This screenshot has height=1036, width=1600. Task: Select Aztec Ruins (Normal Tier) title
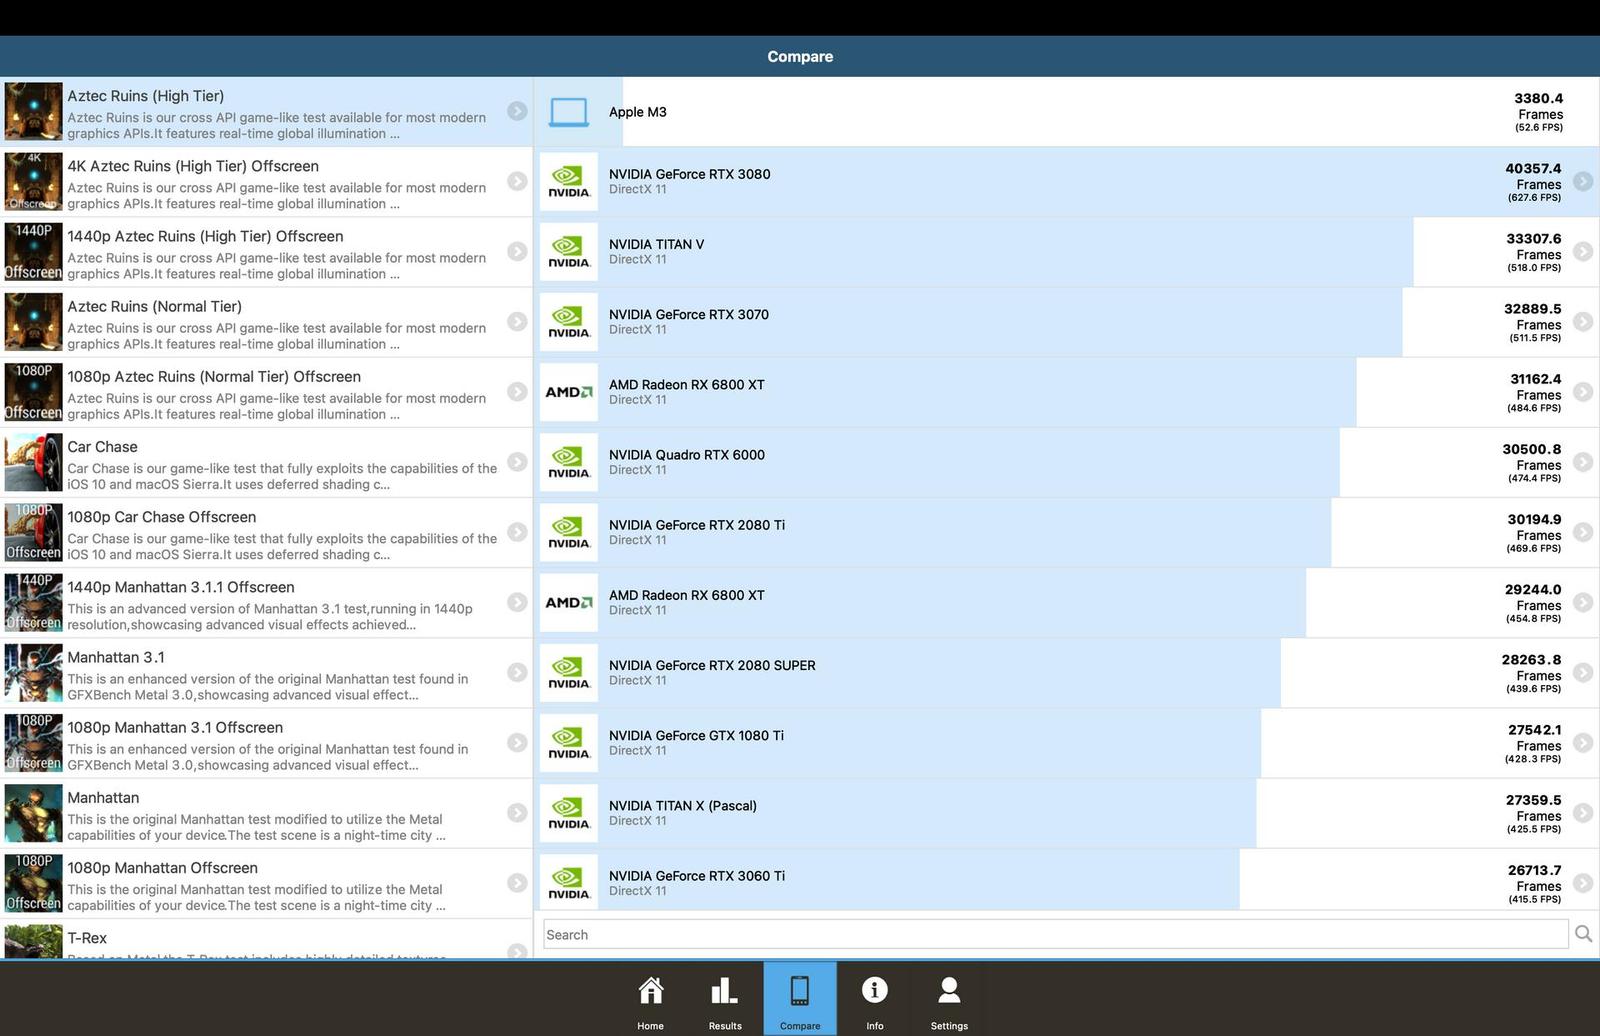point(154,306)
